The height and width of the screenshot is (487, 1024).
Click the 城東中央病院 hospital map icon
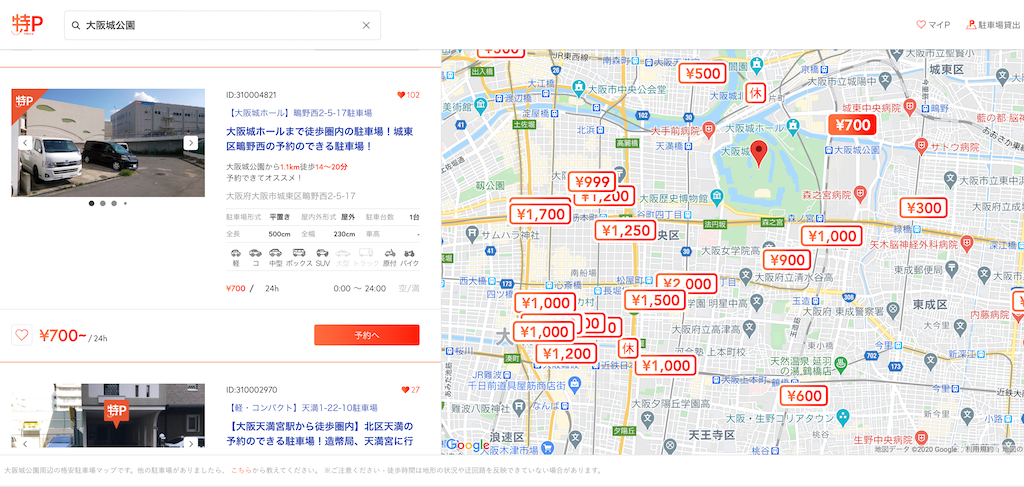pos(912,108)
